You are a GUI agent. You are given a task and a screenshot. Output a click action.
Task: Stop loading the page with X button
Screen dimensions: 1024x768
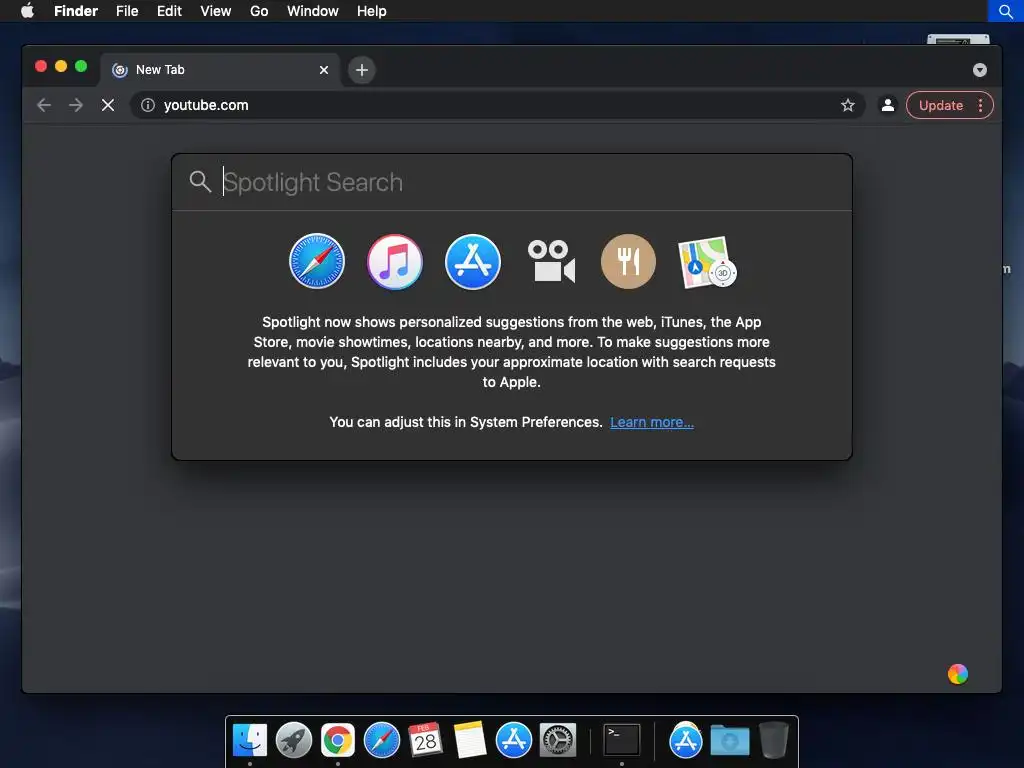pyautogui.click(x=108, y=105)
